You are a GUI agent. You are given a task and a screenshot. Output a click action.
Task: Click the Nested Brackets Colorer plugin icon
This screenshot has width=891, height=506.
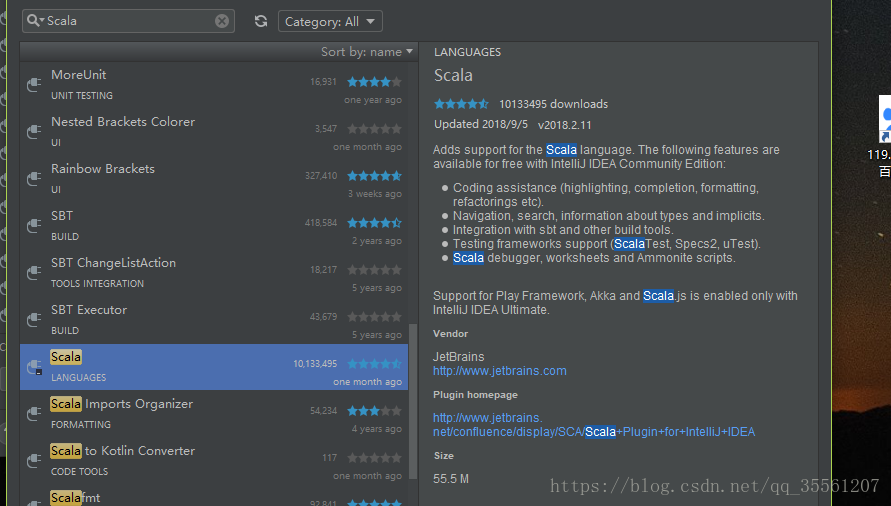pyautogui.click(x=34, y=132)
